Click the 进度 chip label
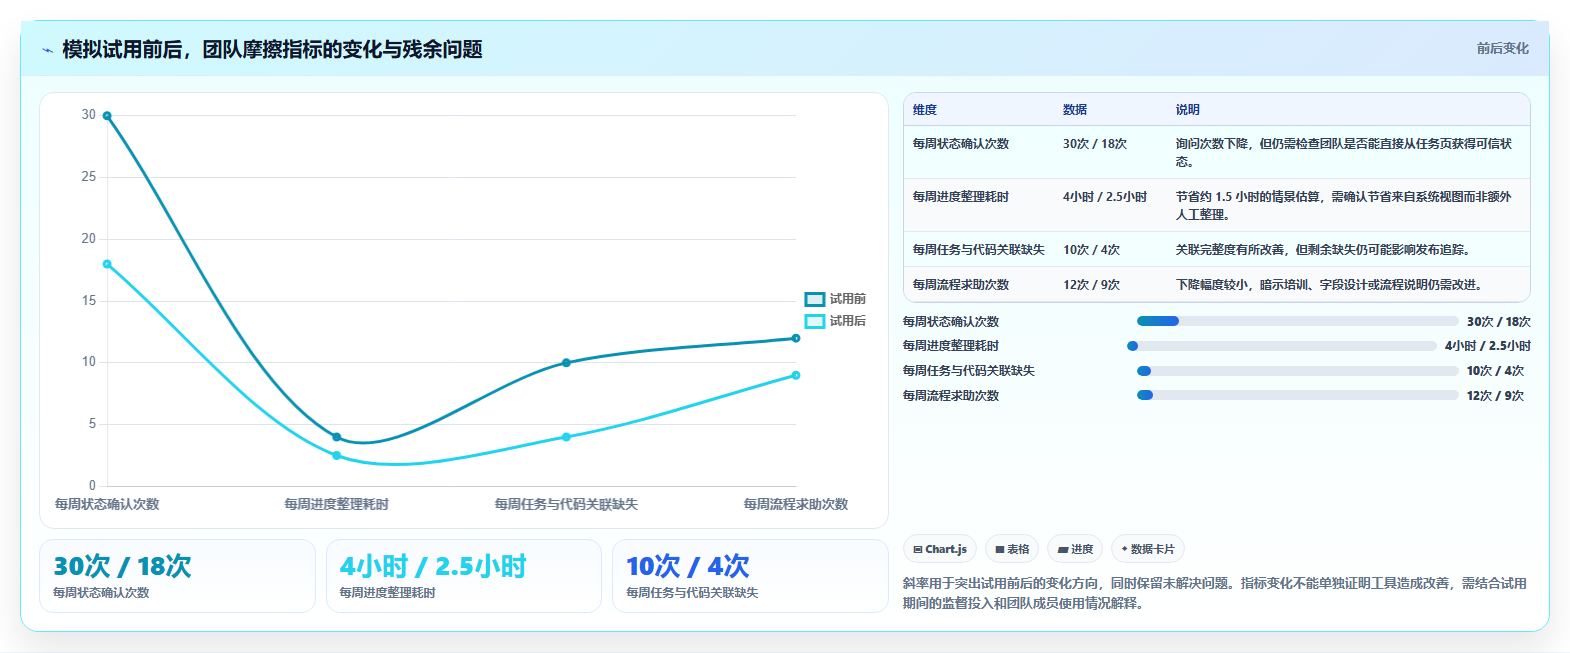 1082,549
